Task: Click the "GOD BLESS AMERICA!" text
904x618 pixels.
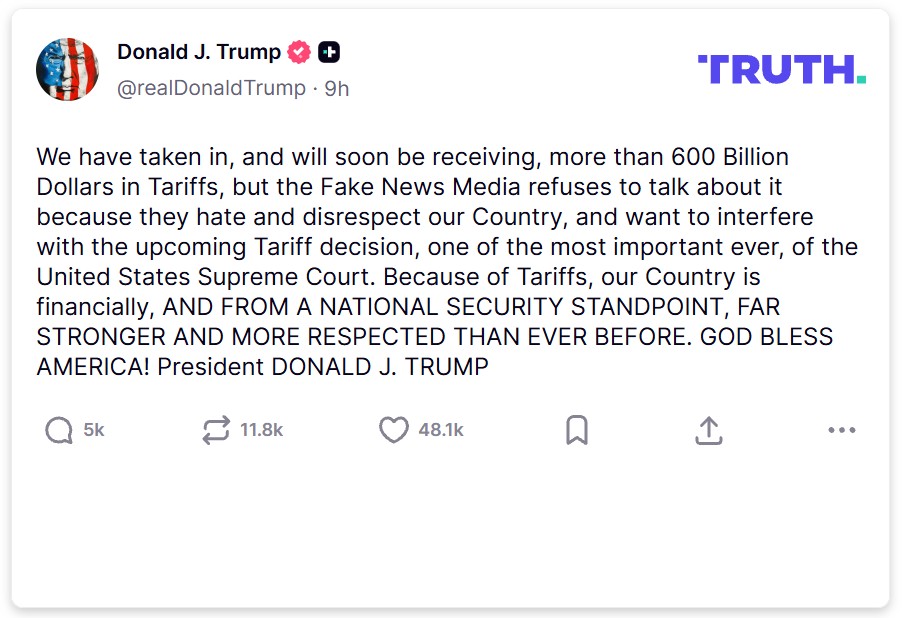Action: pos(766,337)
